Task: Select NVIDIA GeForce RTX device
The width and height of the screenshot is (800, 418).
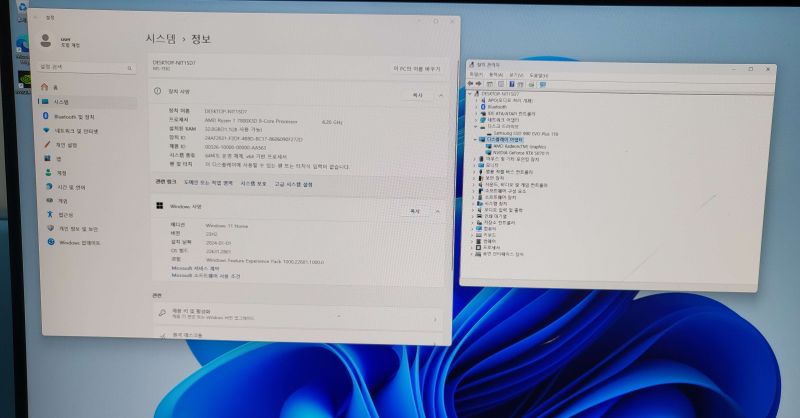Action: pos(519,153)
